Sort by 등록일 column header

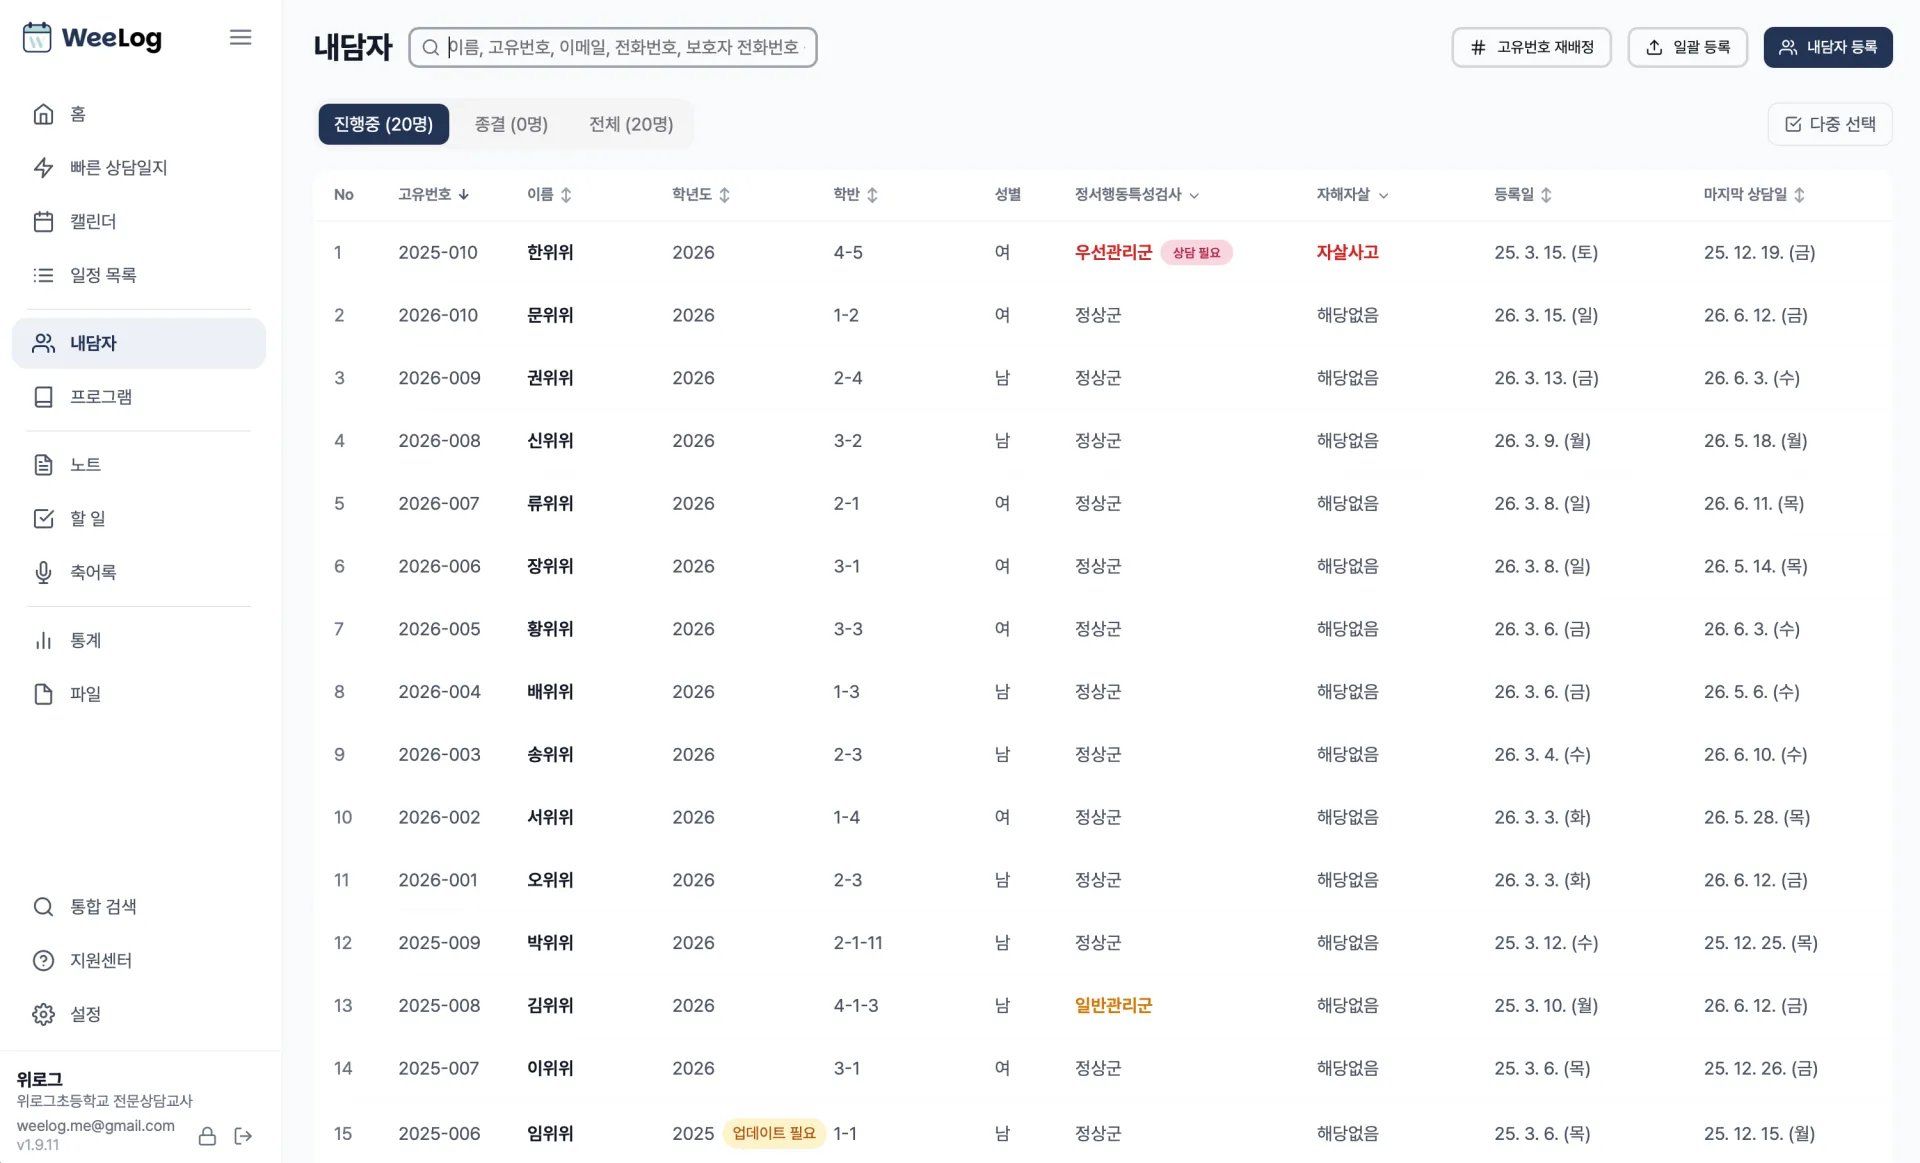tap(1523, 194)
